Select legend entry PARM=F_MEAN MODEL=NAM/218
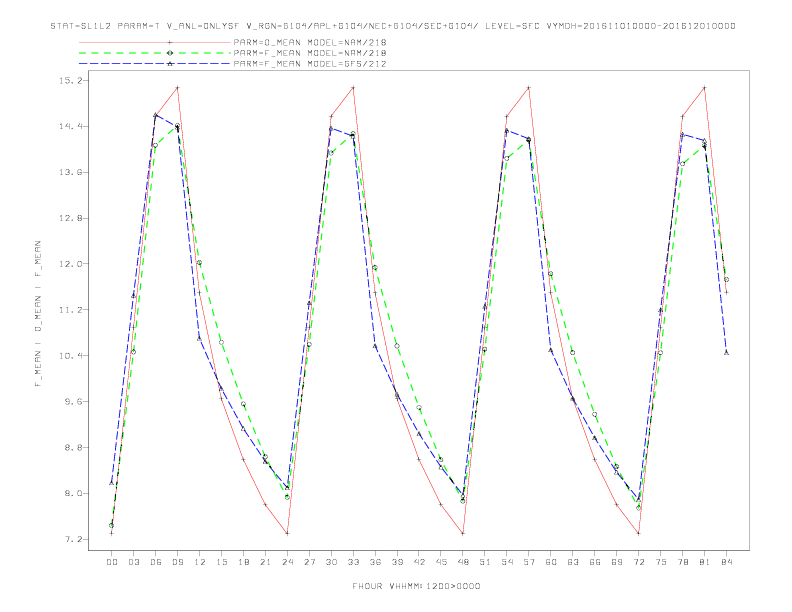 pyautogui.click(x=310, y=53)
